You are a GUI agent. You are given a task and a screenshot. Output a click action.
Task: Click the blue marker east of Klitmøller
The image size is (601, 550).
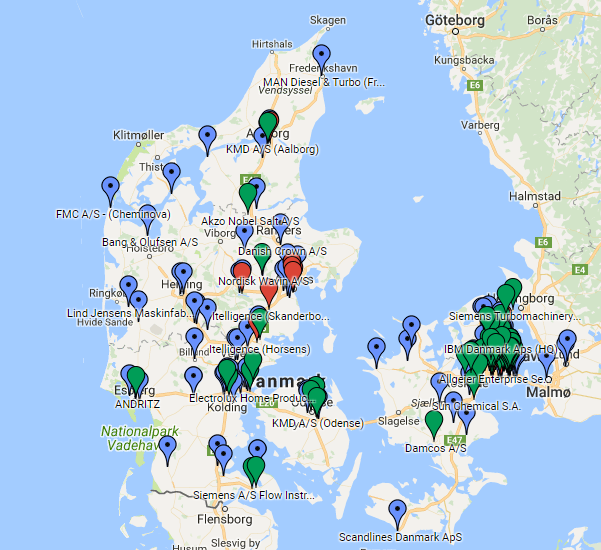(x=207, y=139)
